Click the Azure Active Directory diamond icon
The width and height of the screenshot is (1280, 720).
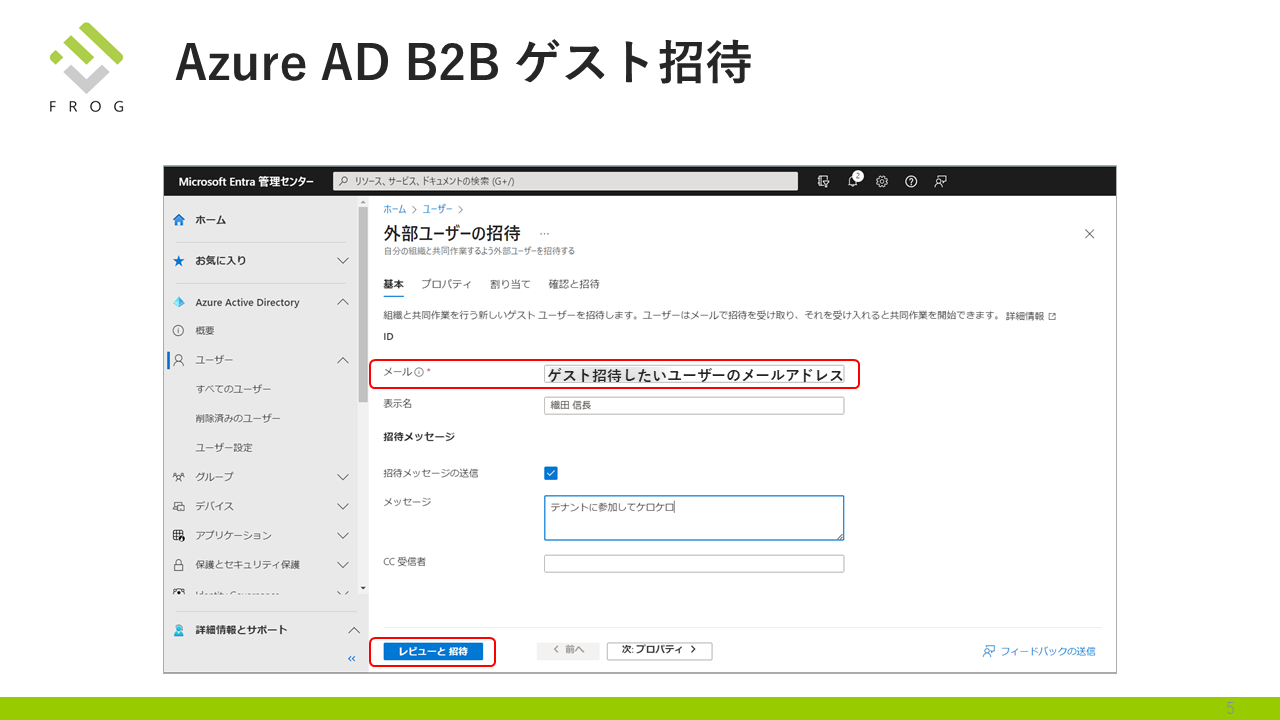tap(179, 302)
